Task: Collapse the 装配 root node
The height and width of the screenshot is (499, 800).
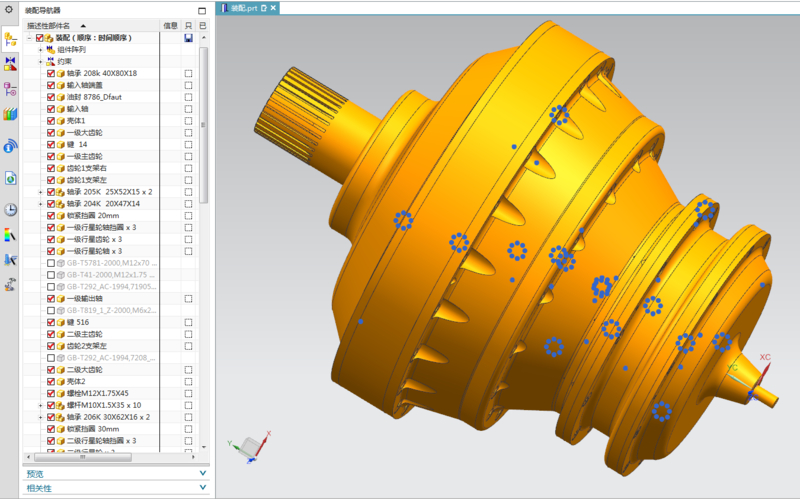Action: pyautogui.click(x=30, y=38)
